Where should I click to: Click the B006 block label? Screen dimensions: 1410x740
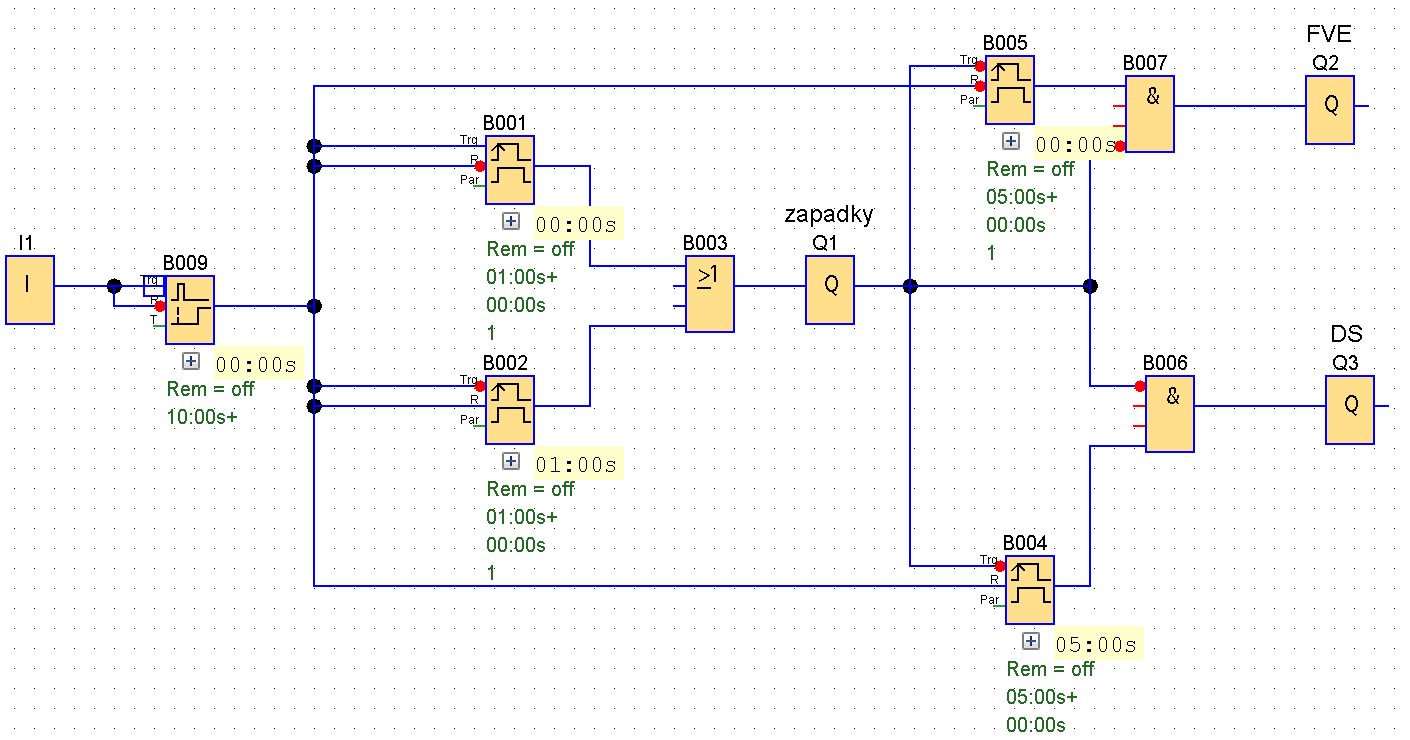coord(1165,363)
